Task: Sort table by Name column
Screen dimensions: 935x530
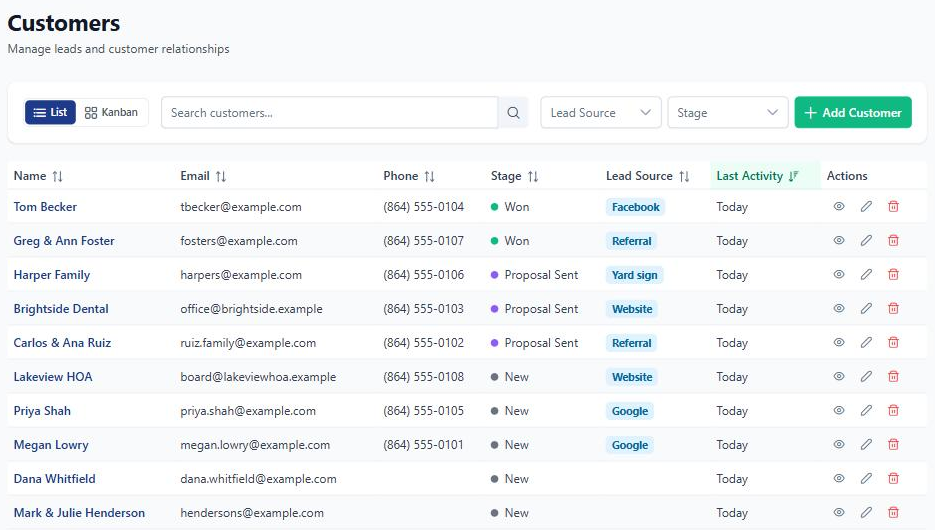Action: [38, 176]
